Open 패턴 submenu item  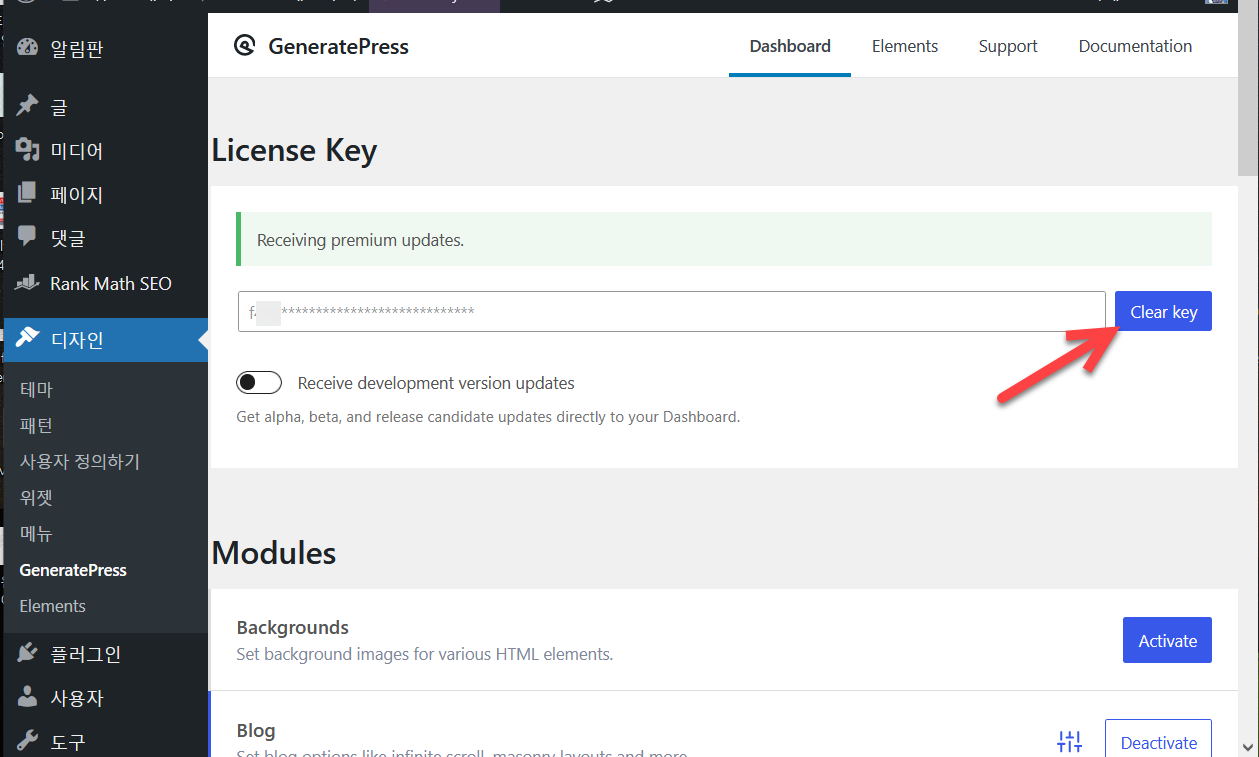pos(36,425)
